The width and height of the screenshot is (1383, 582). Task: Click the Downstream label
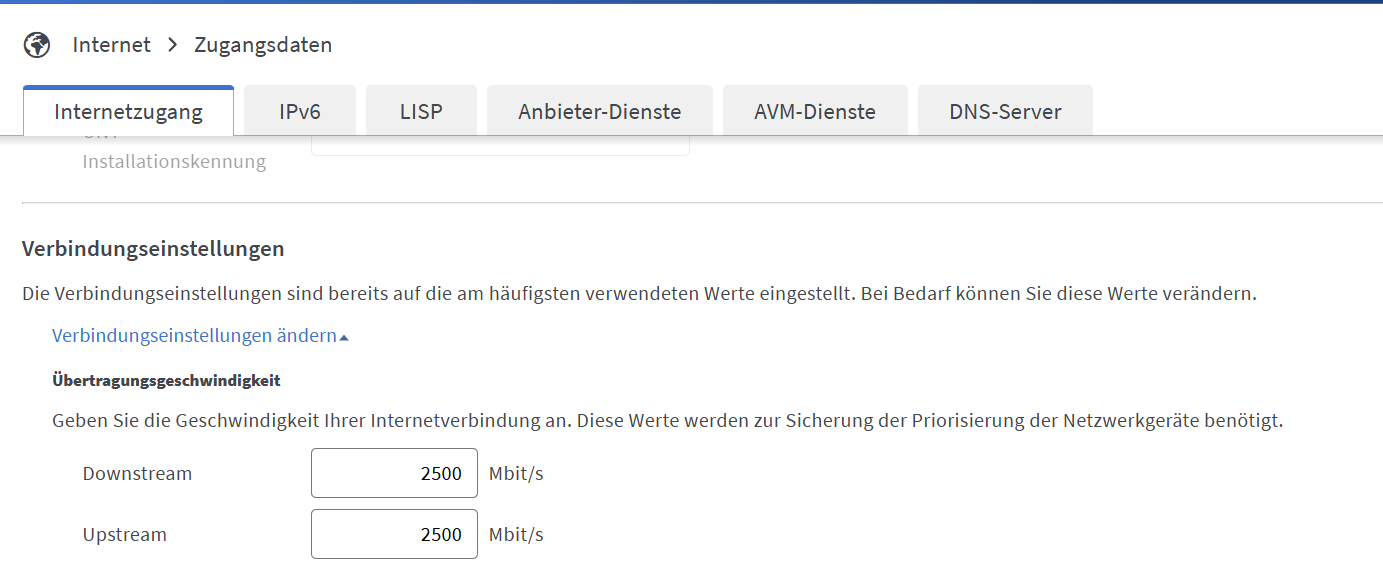tap(137, 473)
